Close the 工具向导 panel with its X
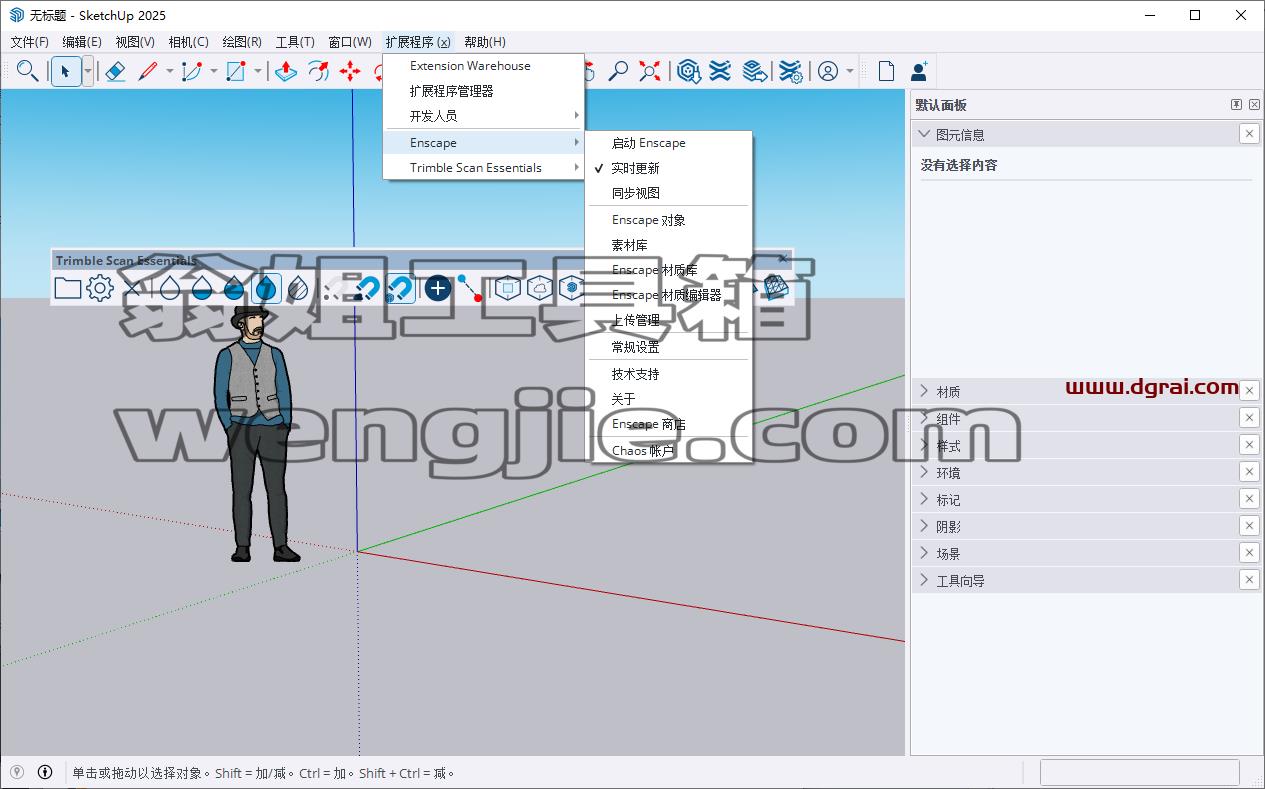The image size is (1265, 789). click(1249, 579)
